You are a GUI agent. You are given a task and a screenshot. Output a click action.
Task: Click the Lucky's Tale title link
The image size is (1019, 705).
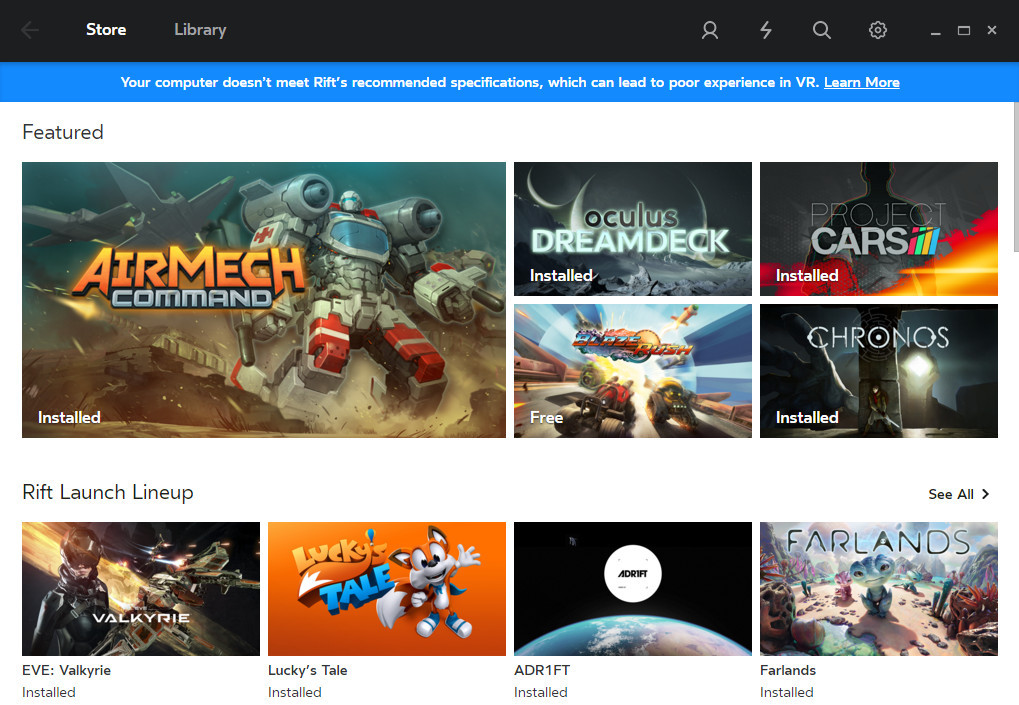[x=308, y=670]
